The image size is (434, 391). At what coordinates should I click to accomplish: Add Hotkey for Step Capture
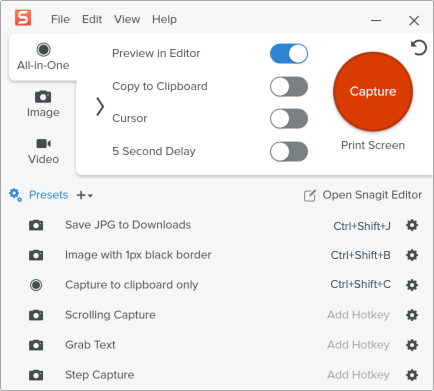tap(358, 375)
